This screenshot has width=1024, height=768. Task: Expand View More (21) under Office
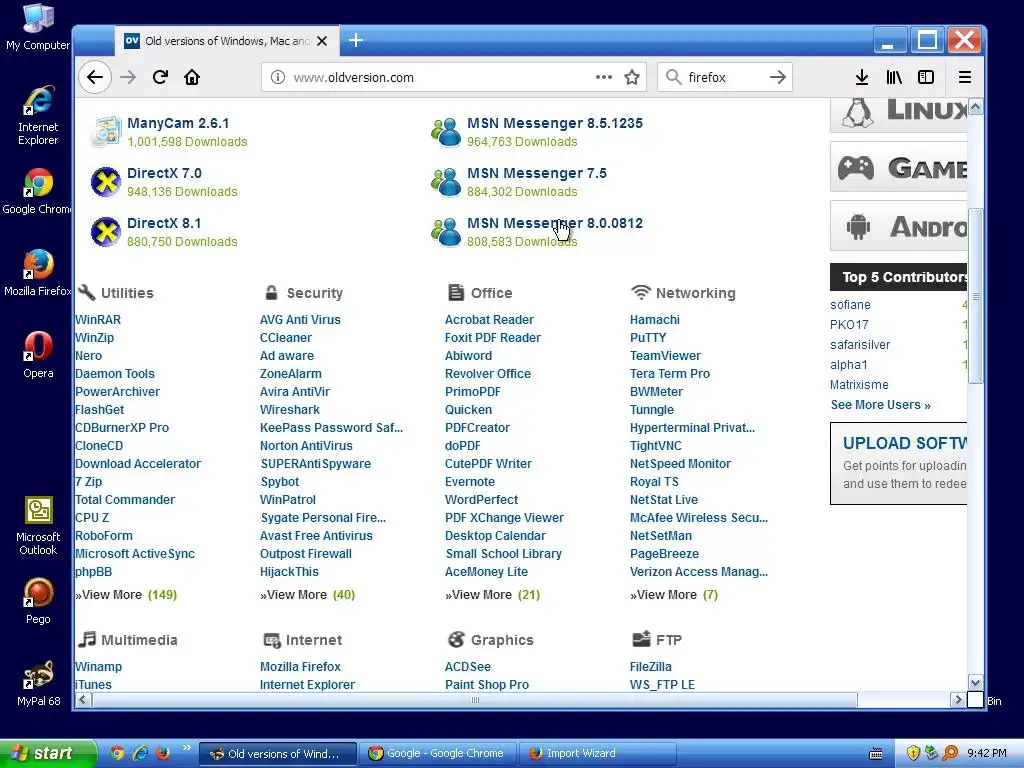pyautogui.click(x=492, y=594)
